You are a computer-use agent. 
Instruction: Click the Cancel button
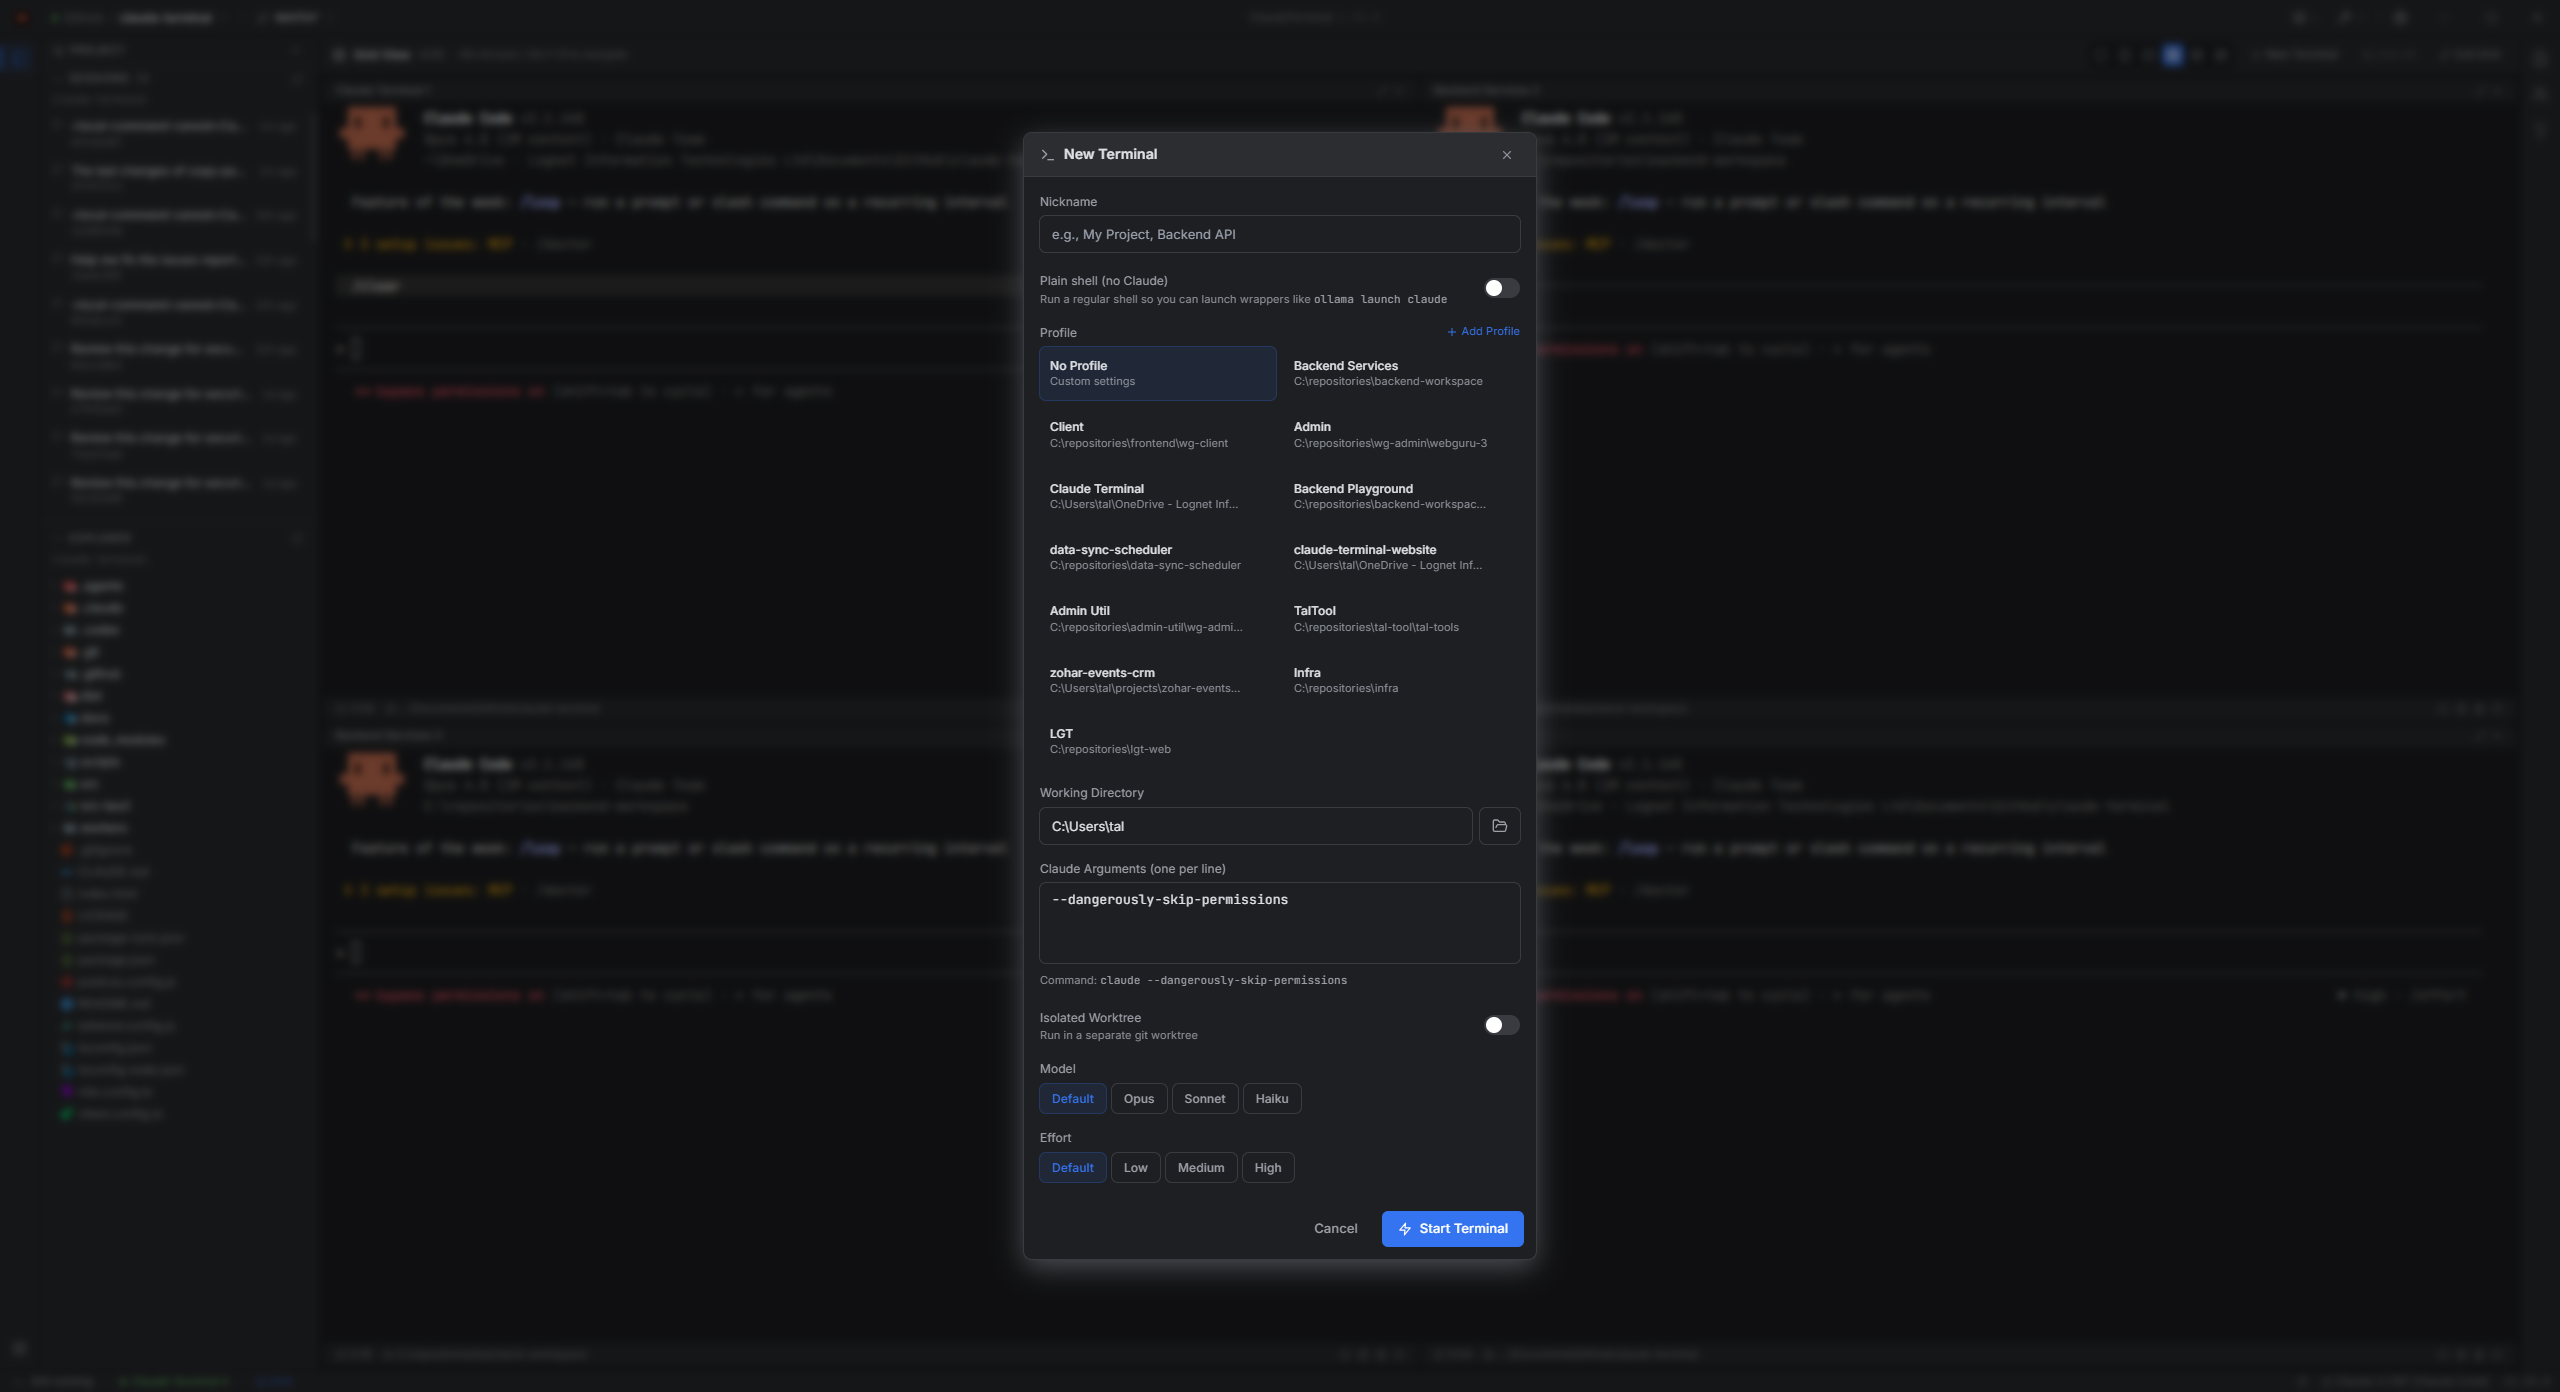pyautogui.click(x=1335, y=1228)
